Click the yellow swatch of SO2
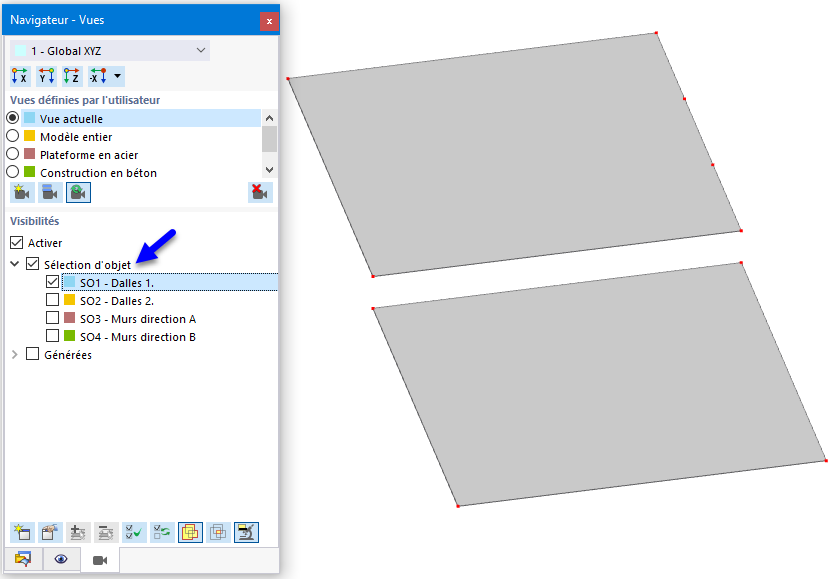Viewport: 834px width, 579px height. click(x=70, y=300)
